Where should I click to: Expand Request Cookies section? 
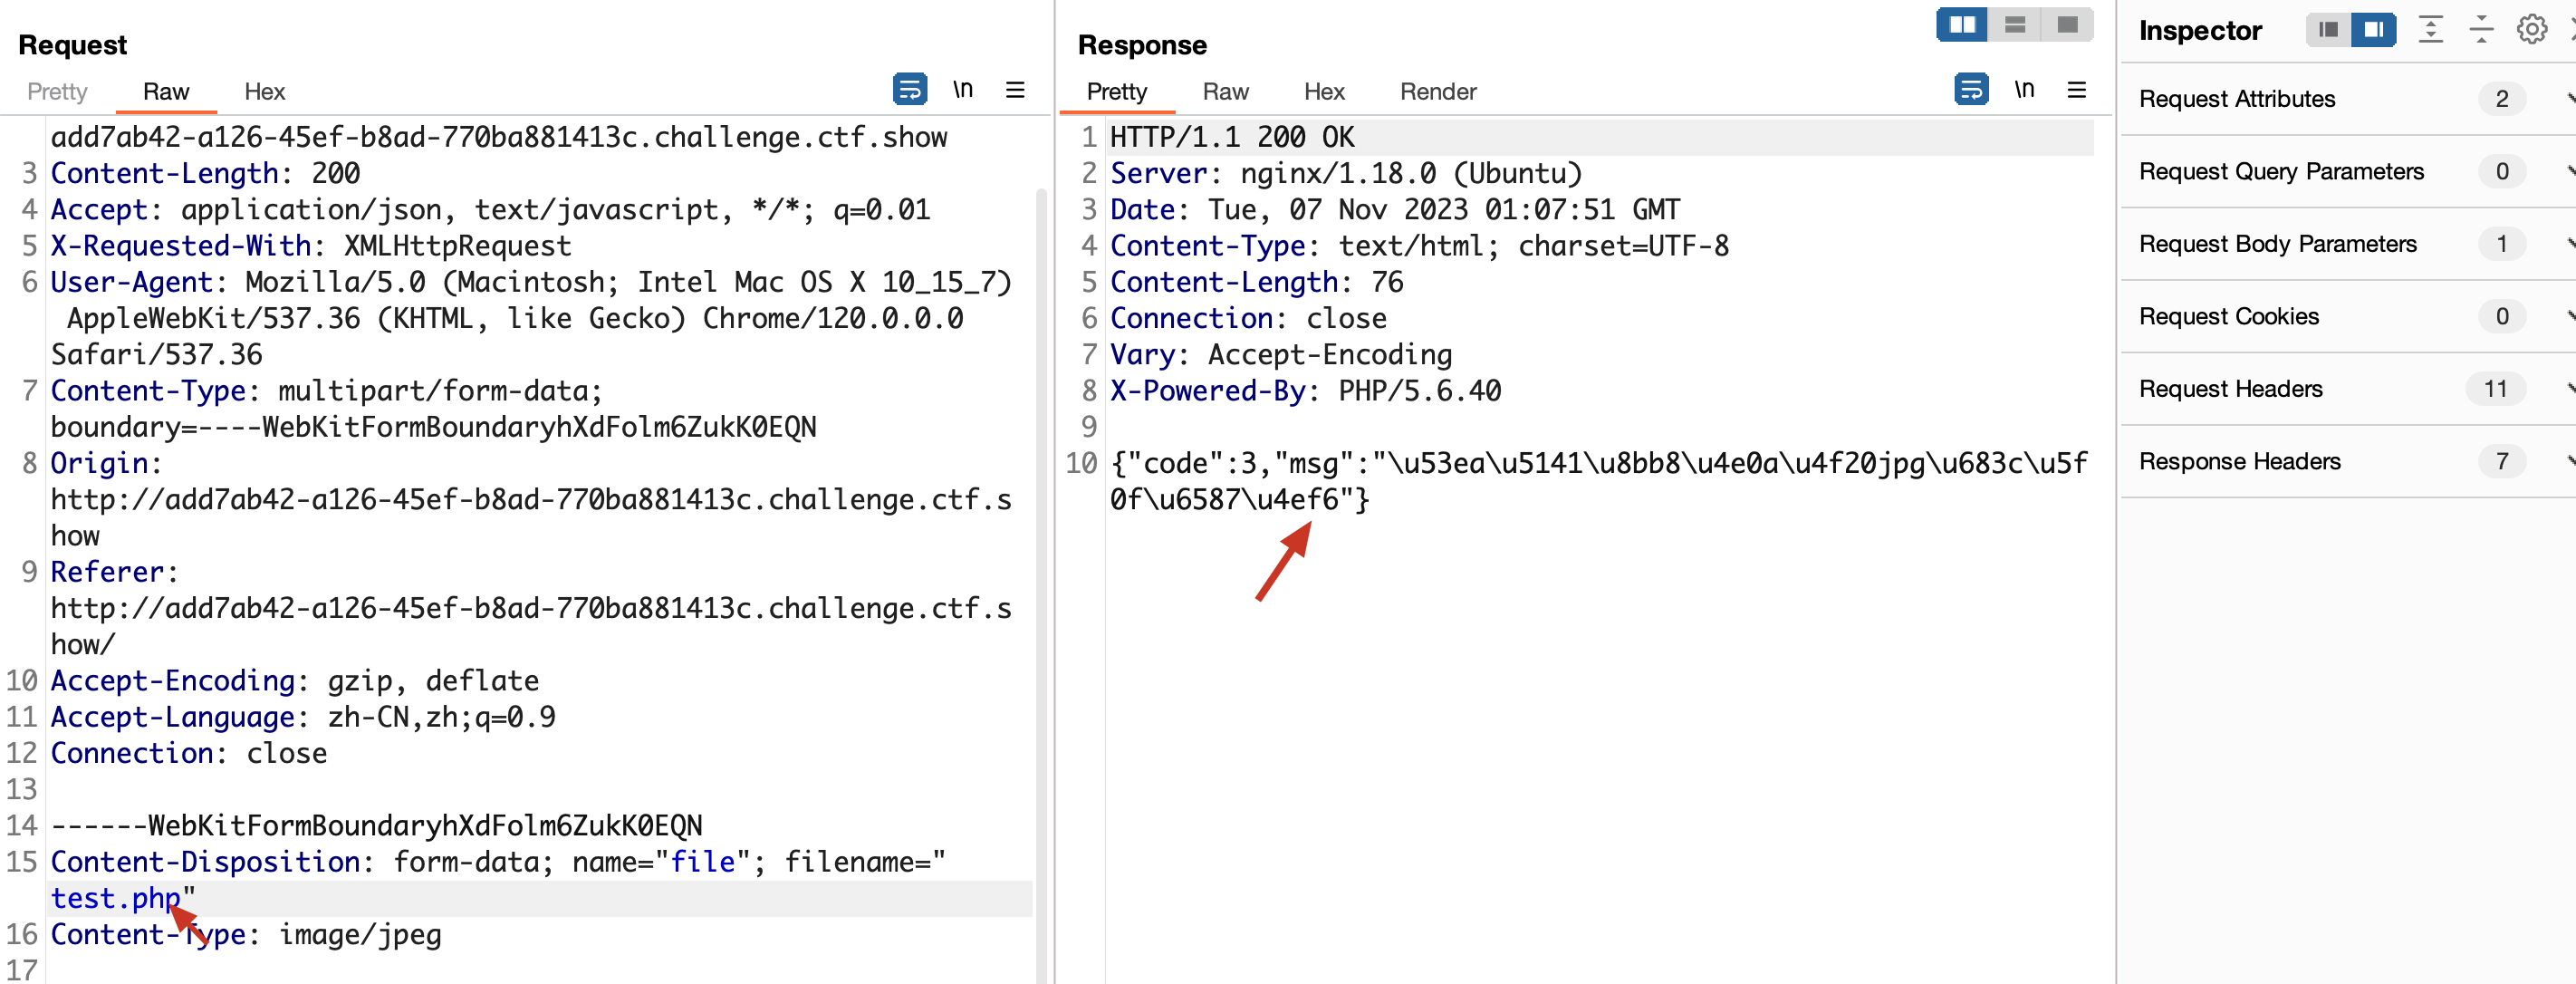(x=2347, y=317)
